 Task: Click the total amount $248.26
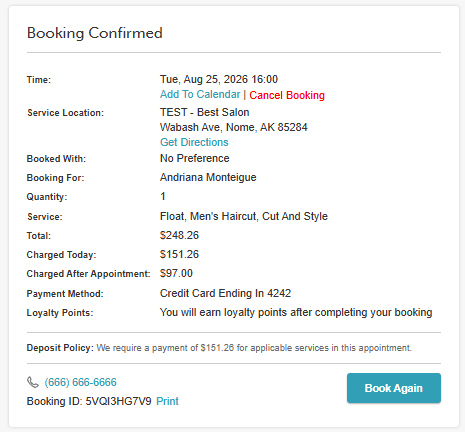pyautogui.click(x=179, y=235)
